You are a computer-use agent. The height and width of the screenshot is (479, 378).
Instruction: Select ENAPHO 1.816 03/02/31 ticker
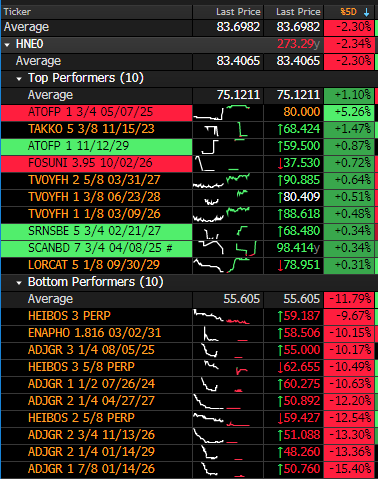pyautogui.click(x=94, y=333)
